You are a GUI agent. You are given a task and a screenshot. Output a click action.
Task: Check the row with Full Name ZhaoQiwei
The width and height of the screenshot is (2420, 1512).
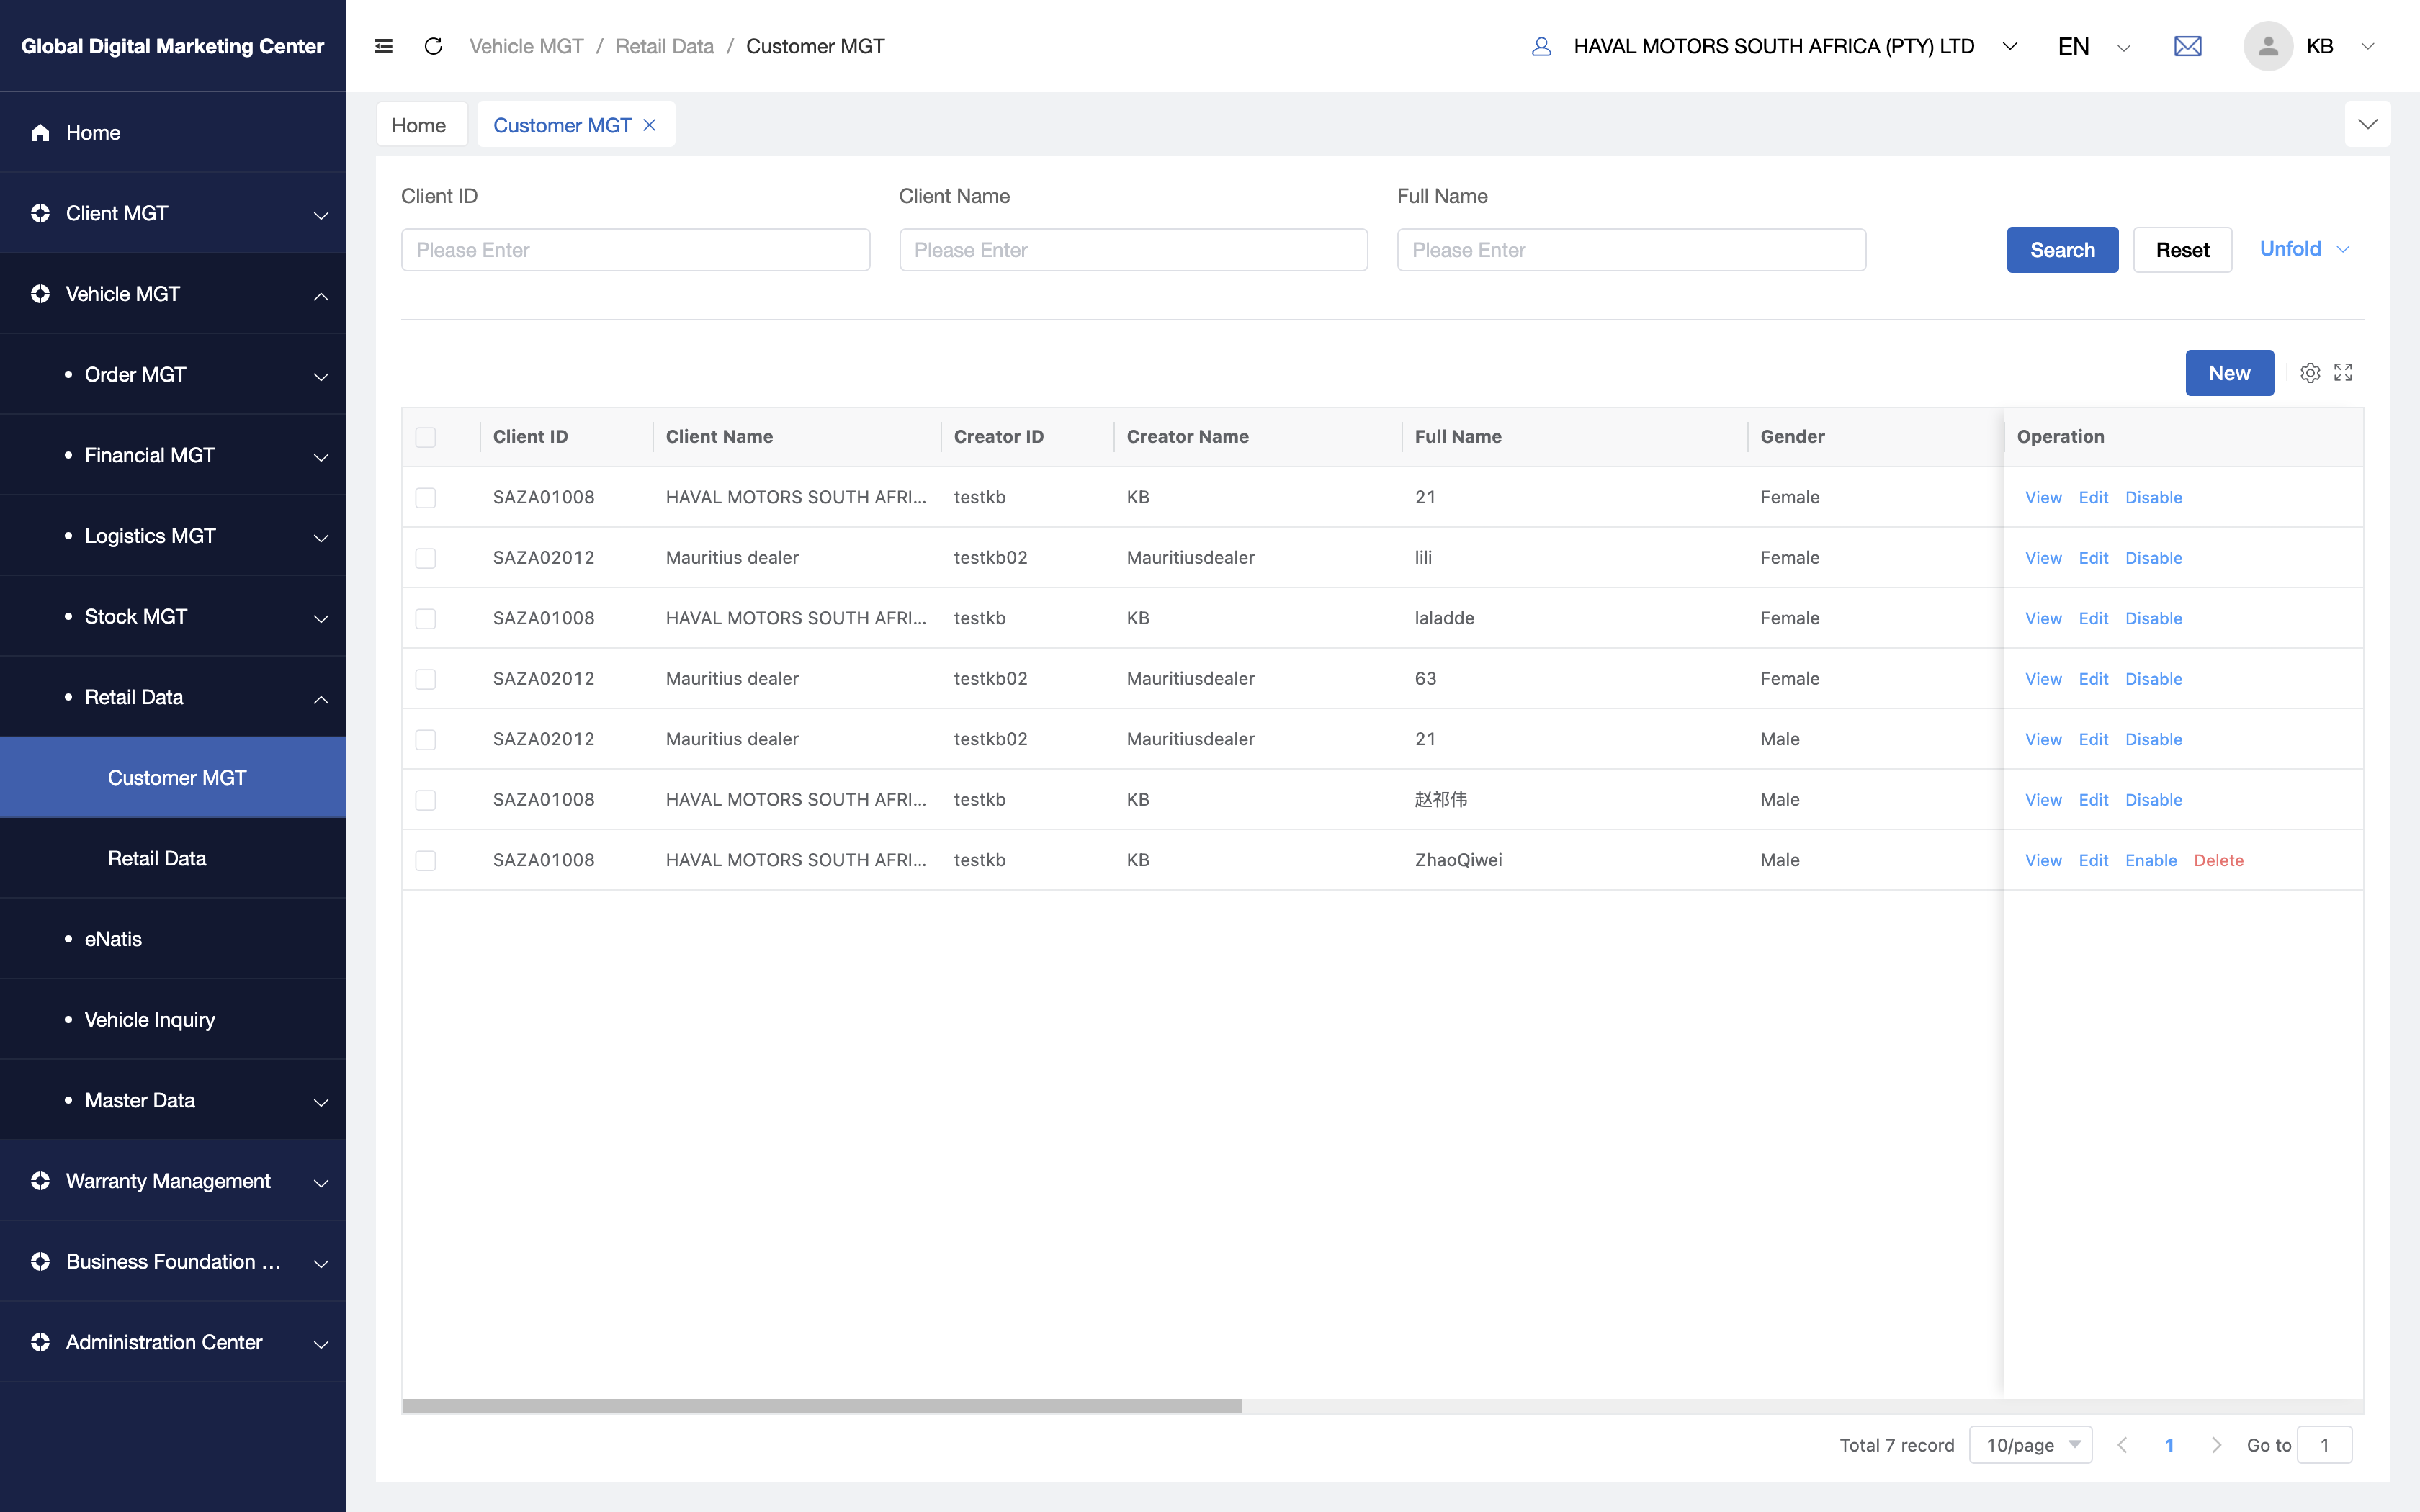tap(426, 861)
